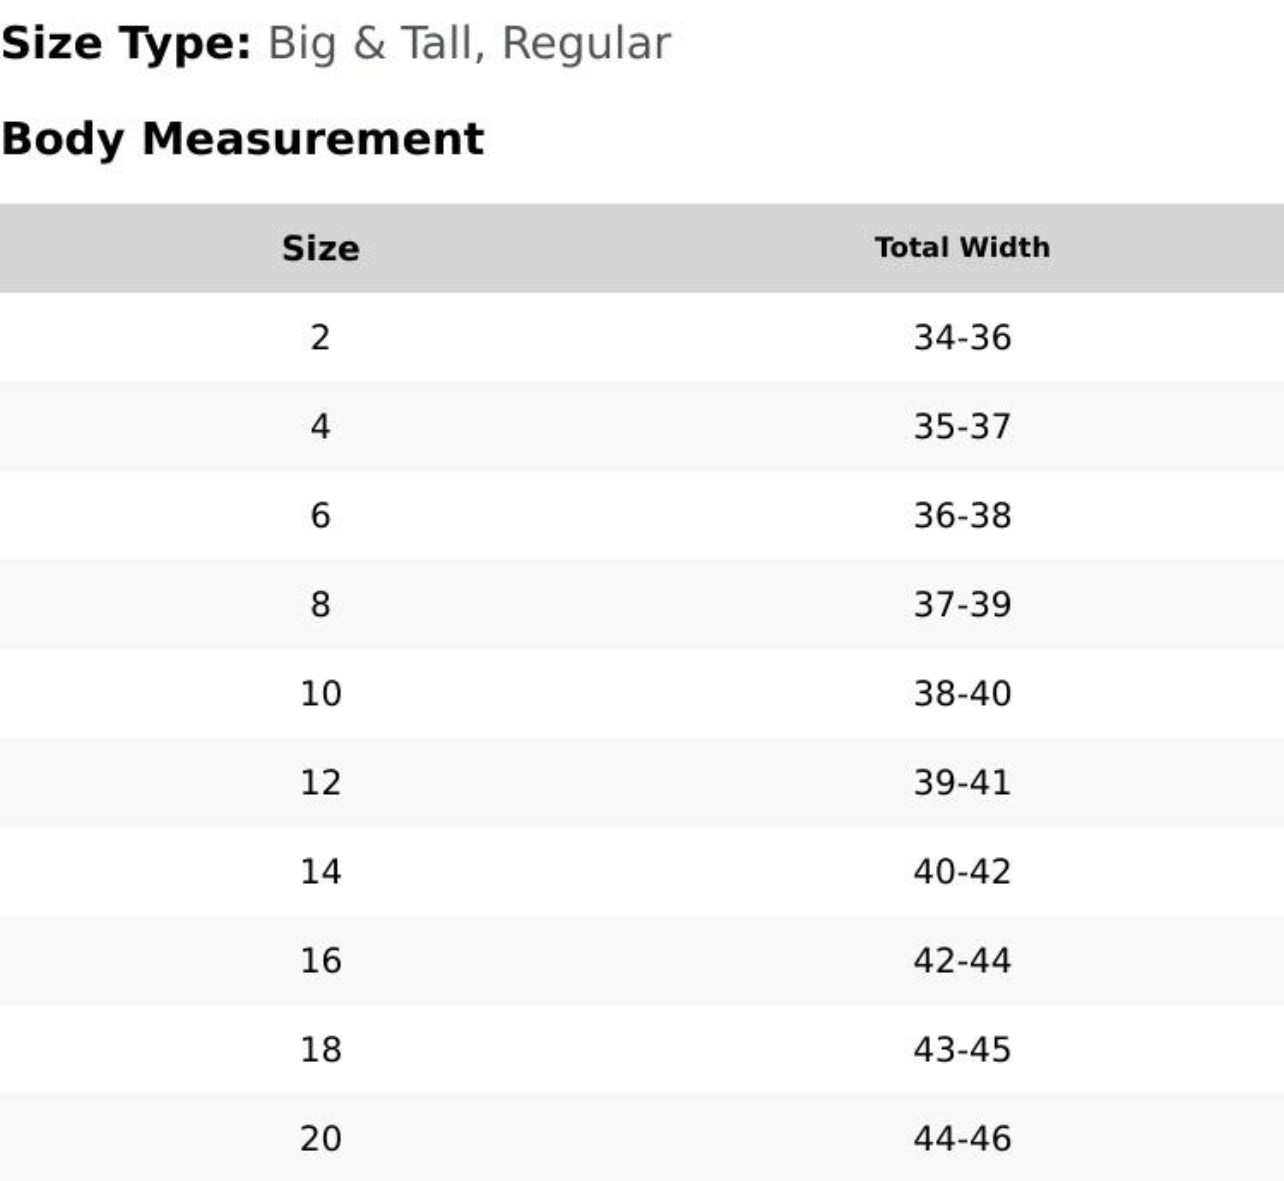Click the 35-37 width cell
This screenshot has width=1284, height=1181.
(x=962, y=426)
